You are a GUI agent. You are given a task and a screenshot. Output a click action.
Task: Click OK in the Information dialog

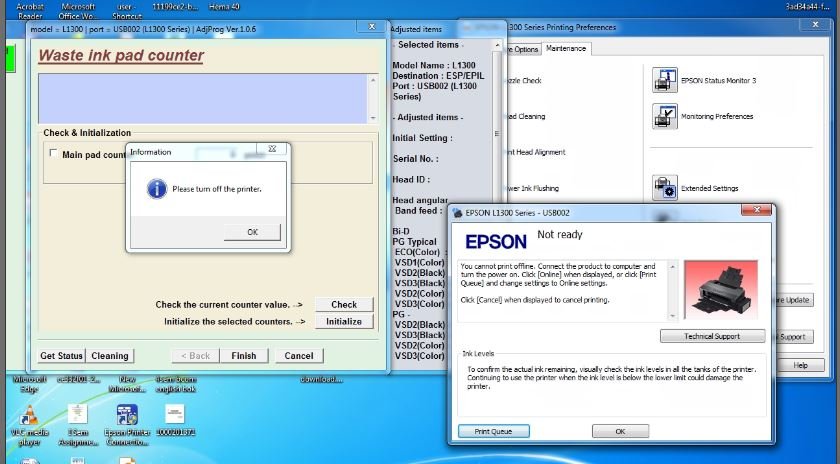tap(252, 232)
